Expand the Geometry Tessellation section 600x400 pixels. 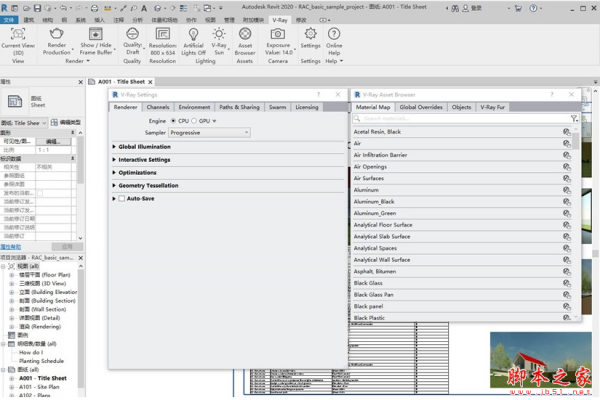(x=148, y=186)
